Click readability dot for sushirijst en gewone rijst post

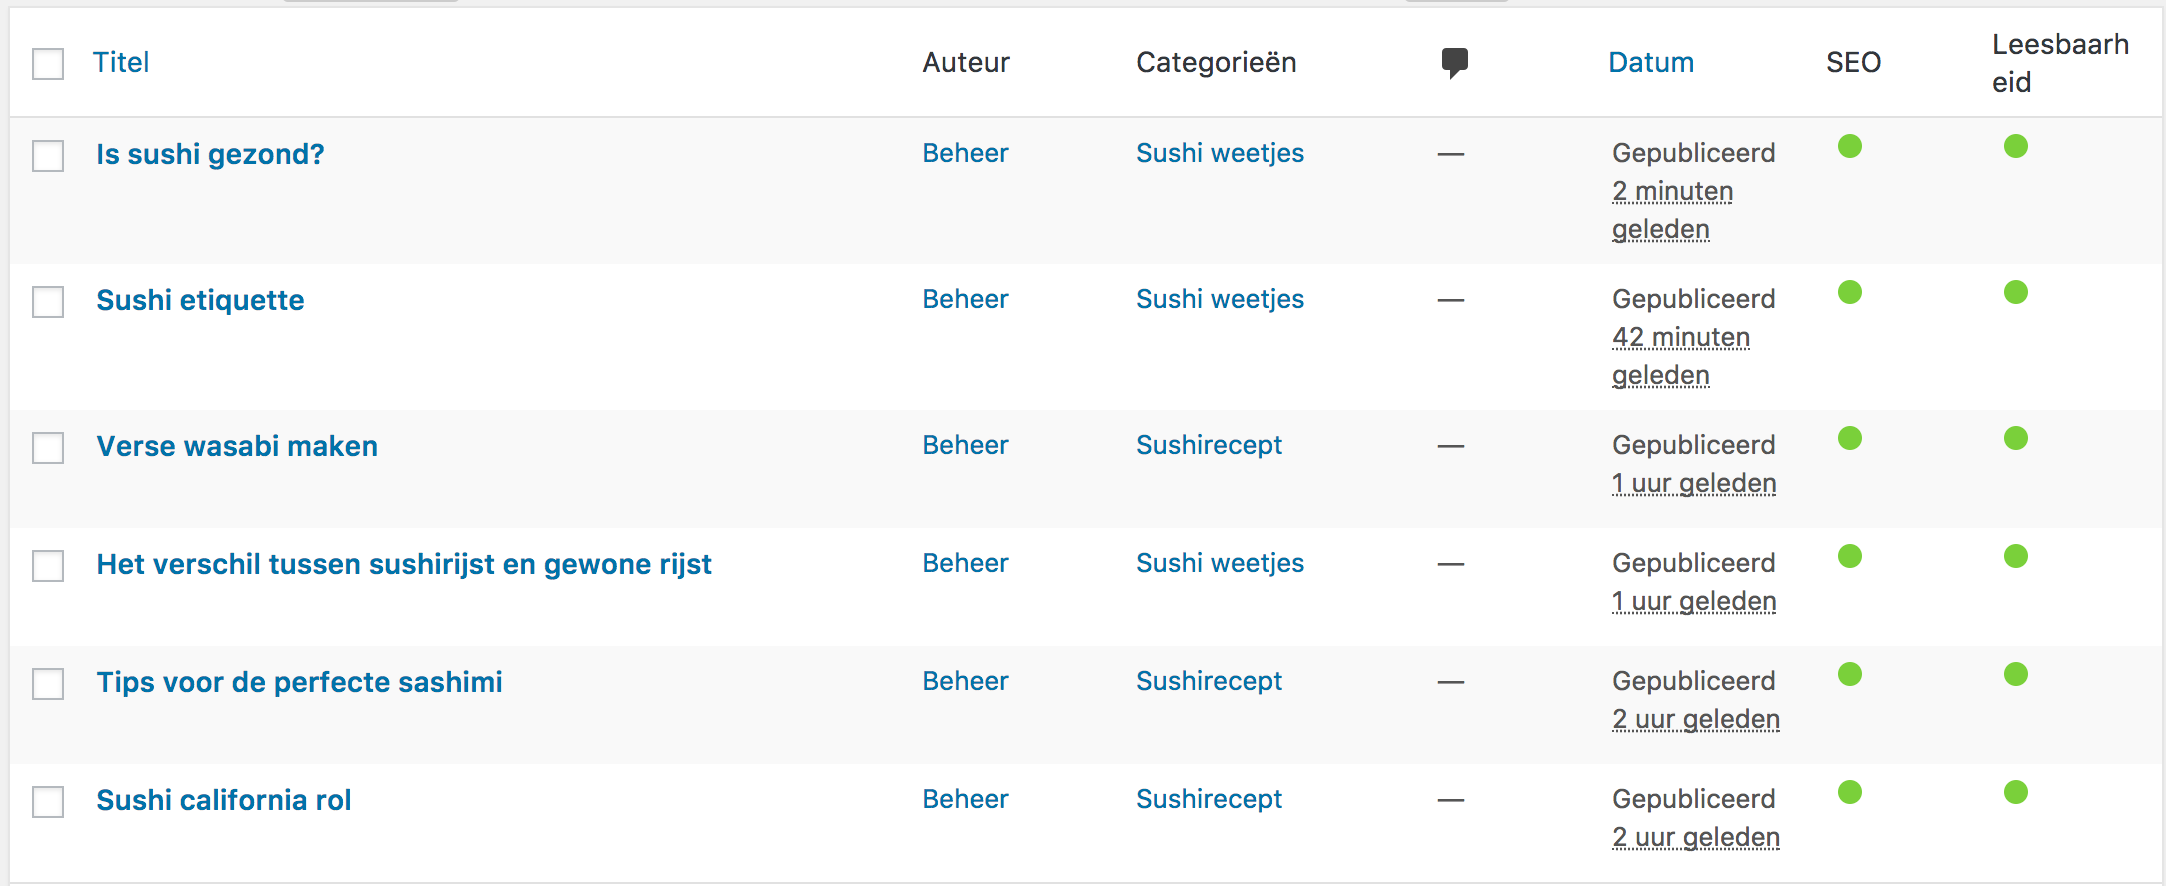point(2016,556)
